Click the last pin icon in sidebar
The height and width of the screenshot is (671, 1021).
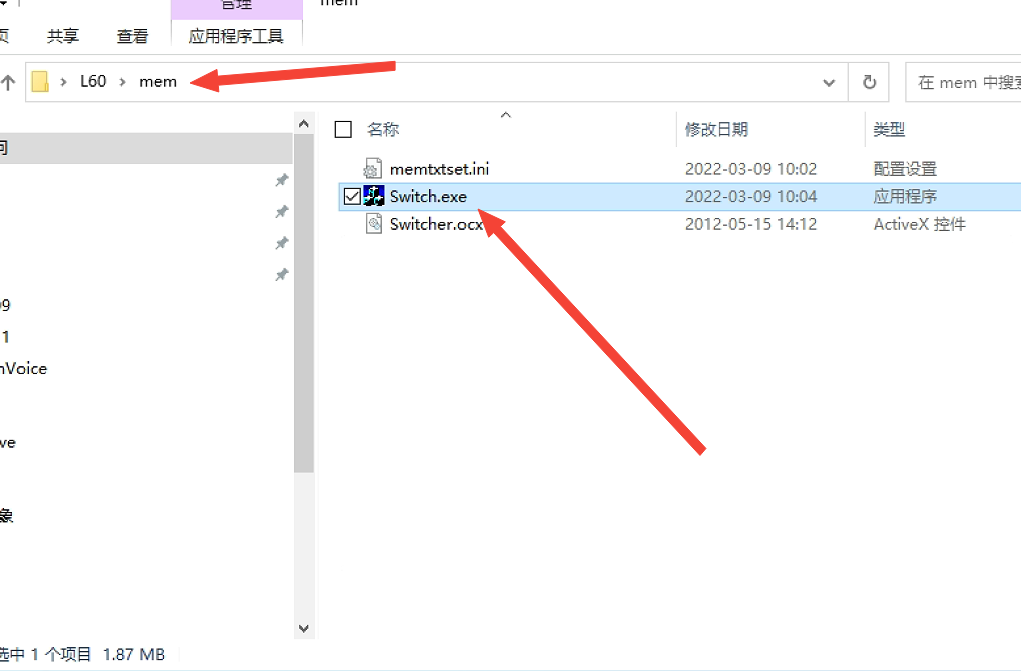coord(281,275)
